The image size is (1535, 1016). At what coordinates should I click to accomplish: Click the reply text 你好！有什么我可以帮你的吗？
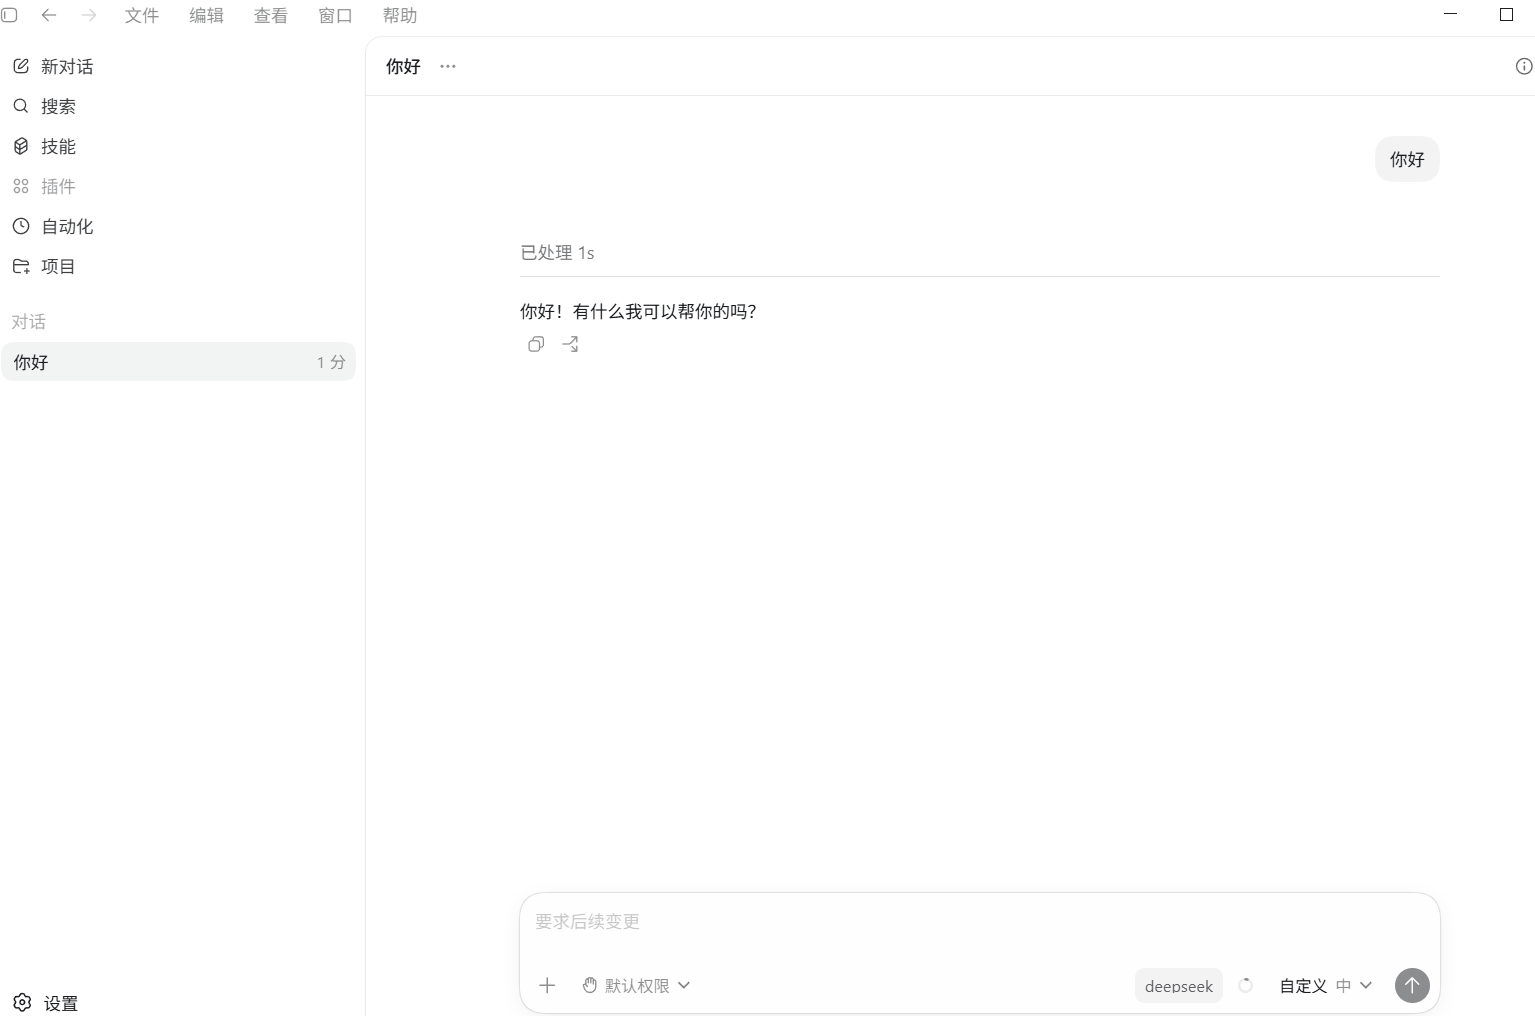pos(638,311)
